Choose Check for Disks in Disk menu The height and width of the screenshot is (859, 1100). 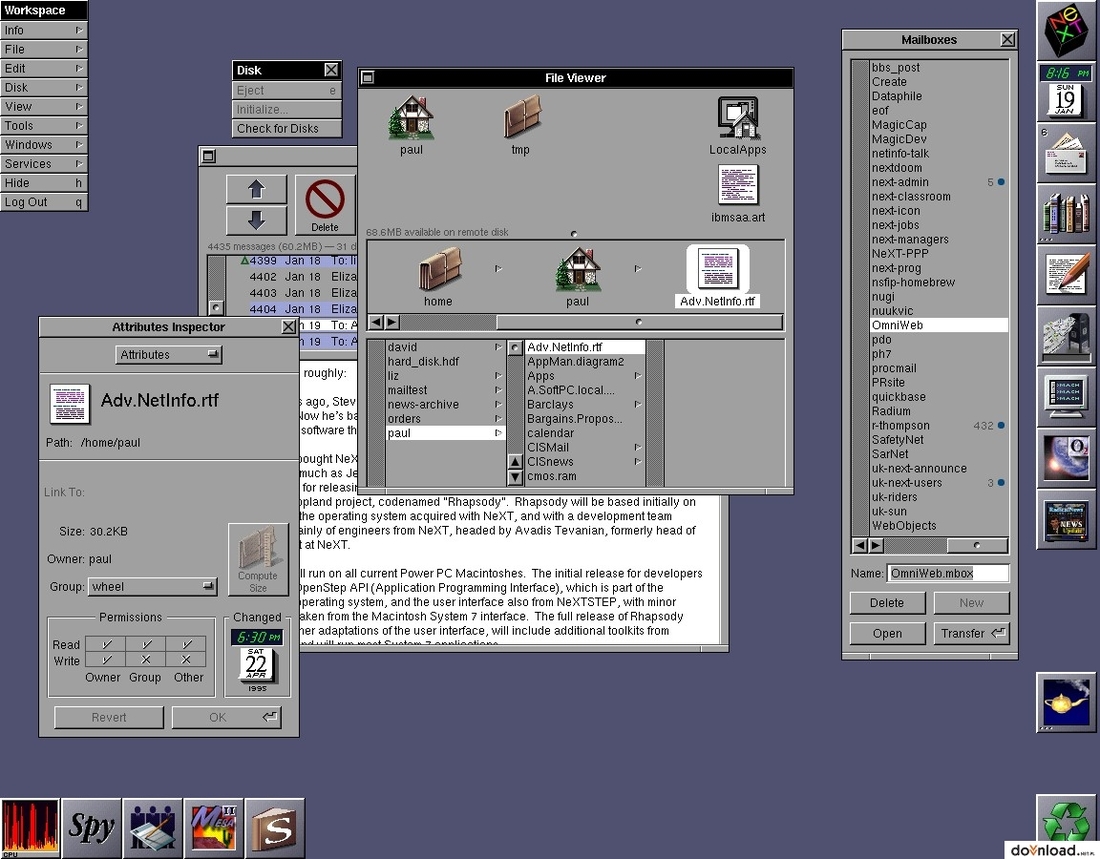tap(287, 128)
